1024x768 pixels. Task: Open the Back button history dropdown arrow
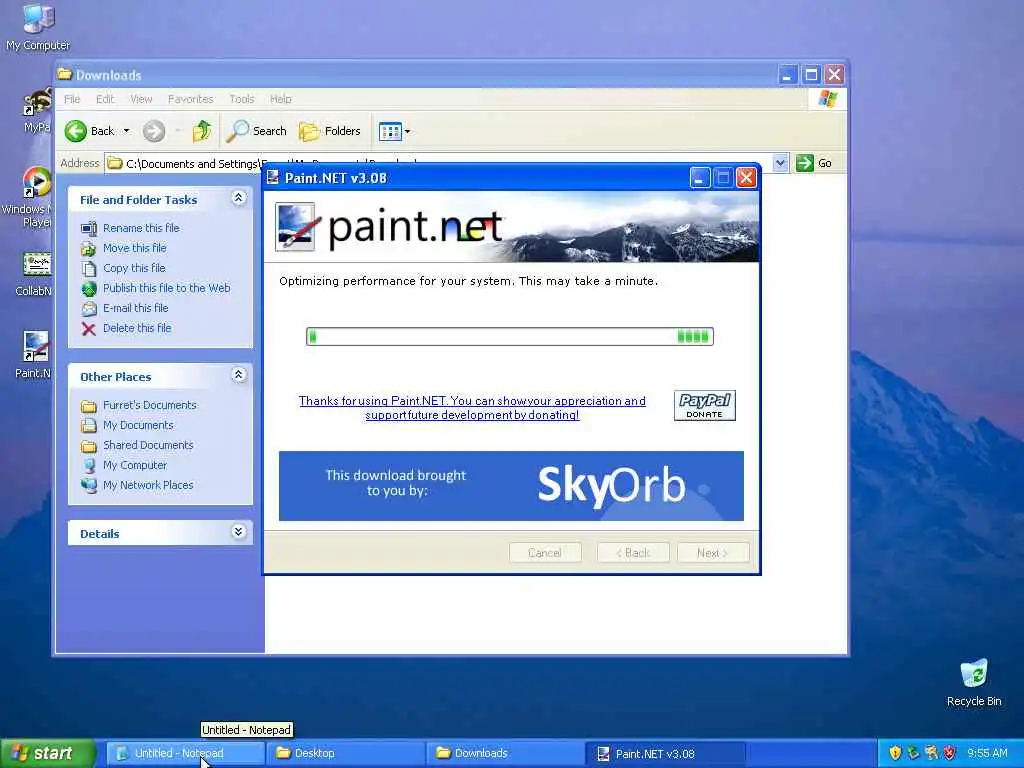tap(127, 131)
